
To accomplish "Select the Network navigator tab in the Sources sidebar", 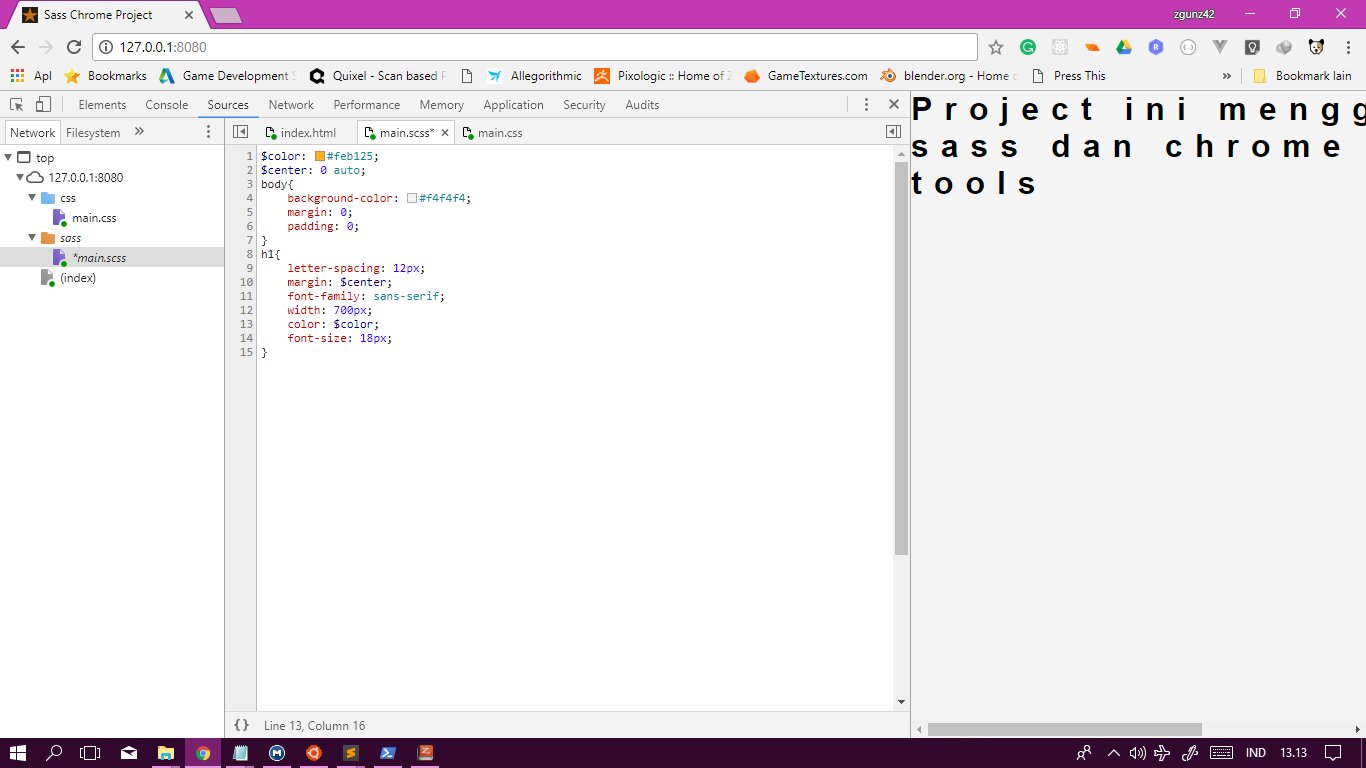I will (33, 132).
